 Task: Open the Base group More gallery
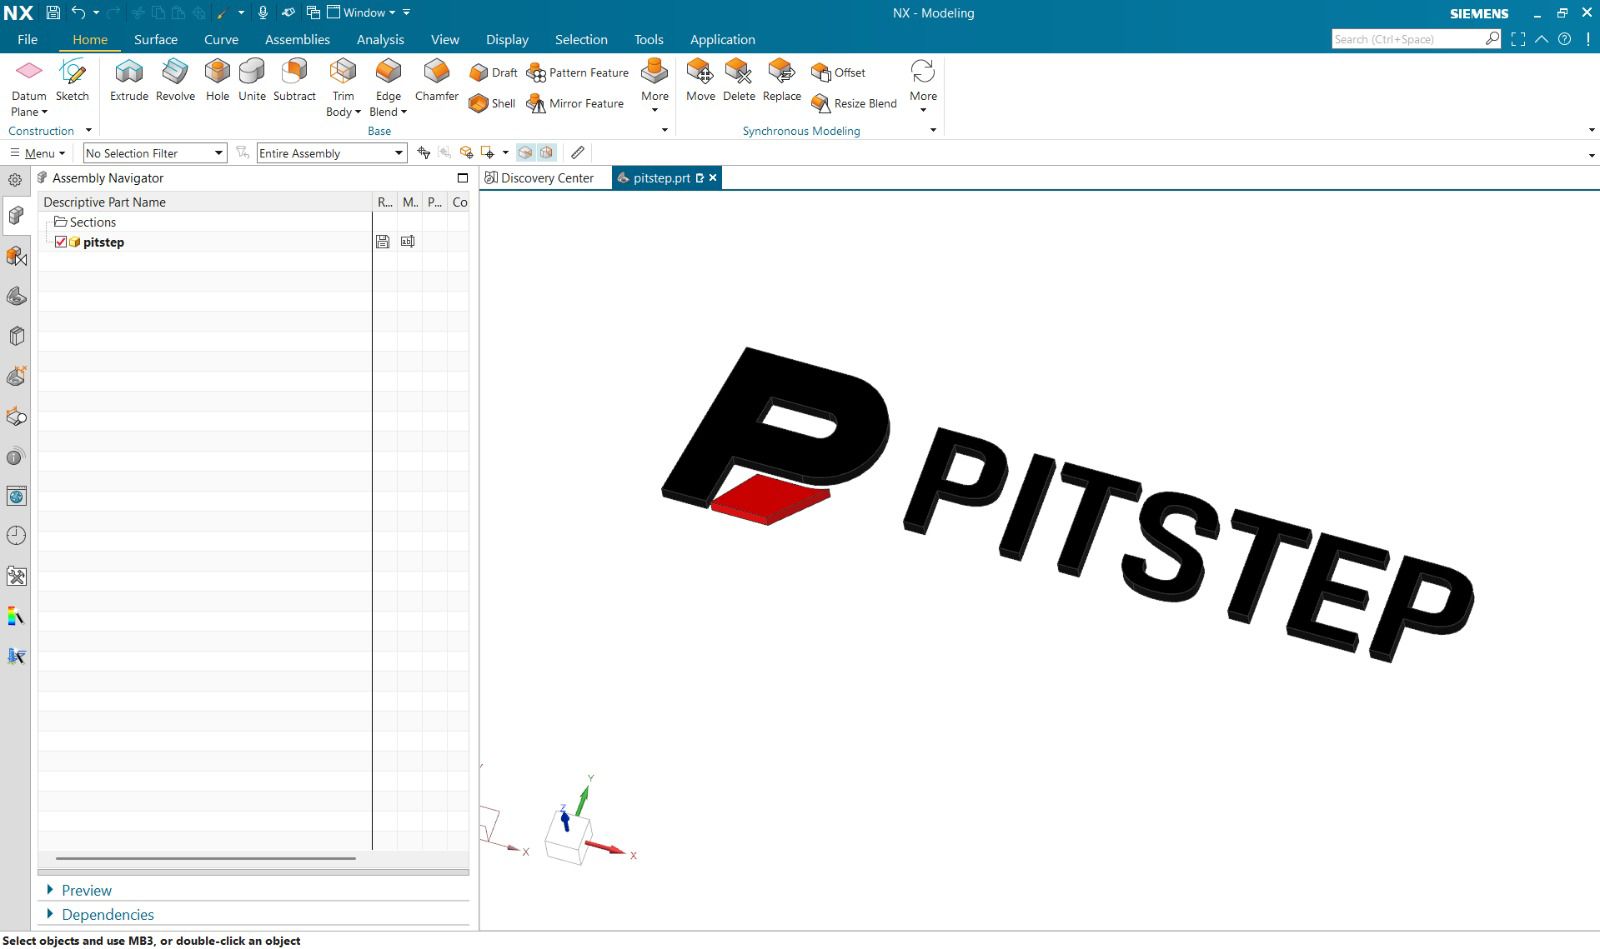click(655, 86)
